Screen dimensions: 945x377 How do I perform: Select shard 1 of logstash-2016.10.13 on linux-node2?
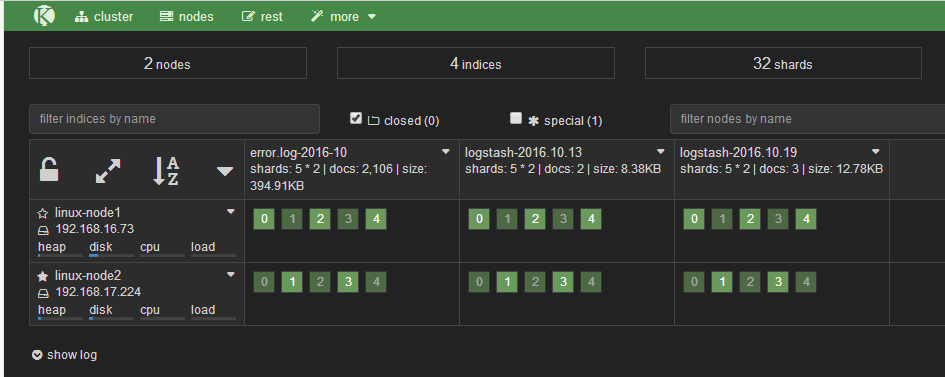click(x=507, y=282)
